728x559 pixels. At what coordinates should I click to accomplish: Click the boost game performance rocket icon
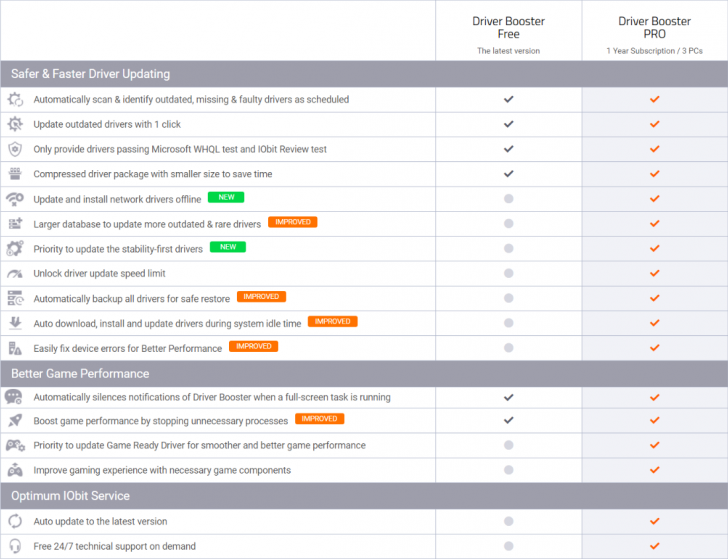[15, 421]
